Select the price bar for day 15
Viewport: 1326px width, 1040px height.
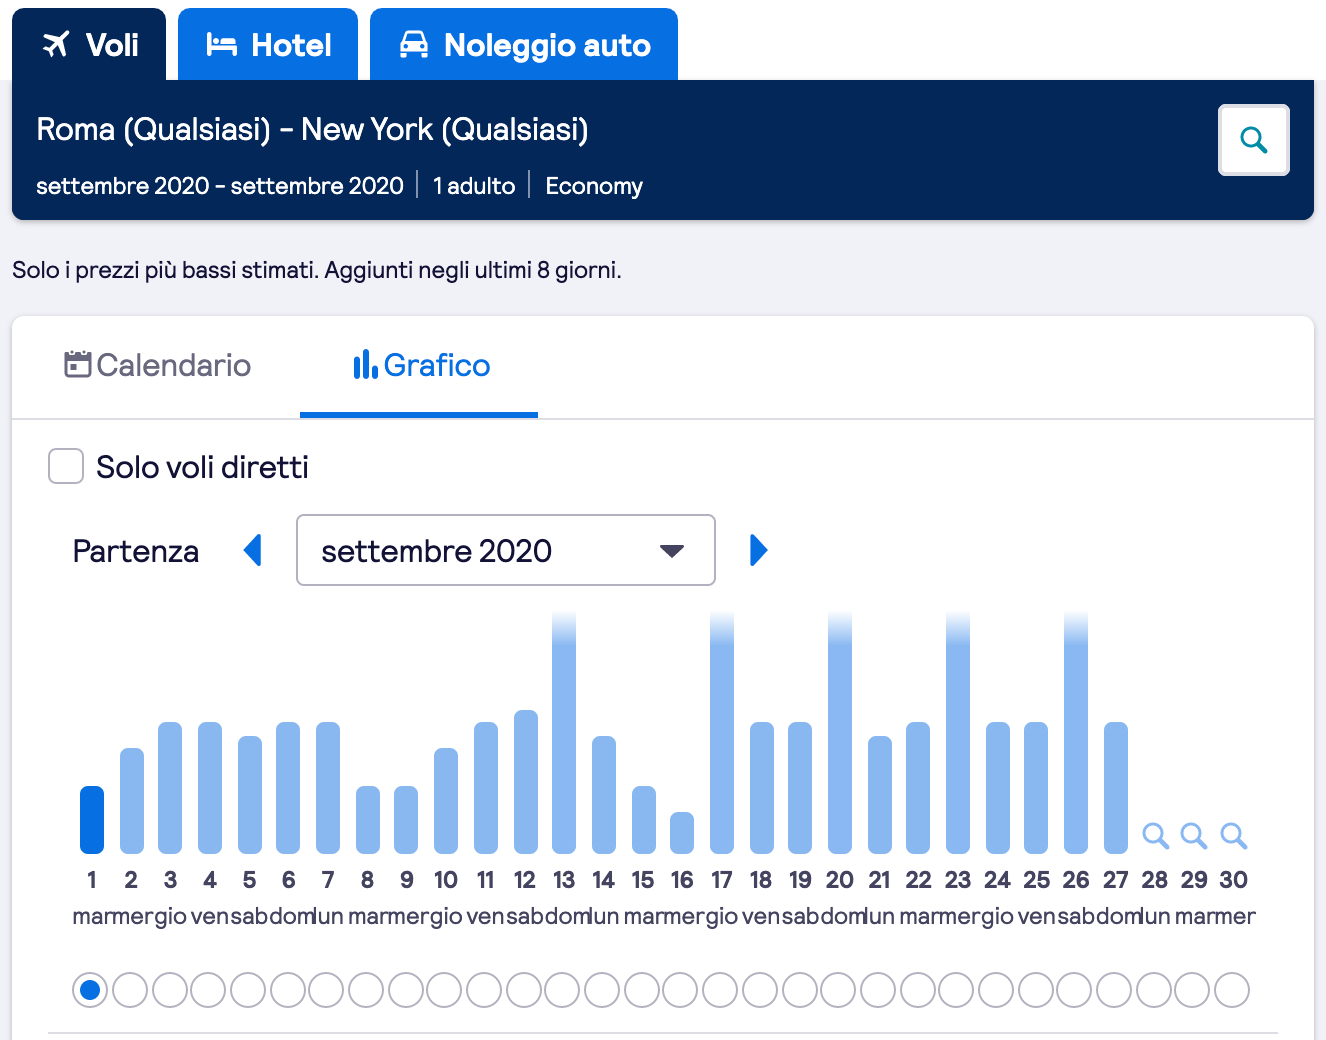click(644, 819)
